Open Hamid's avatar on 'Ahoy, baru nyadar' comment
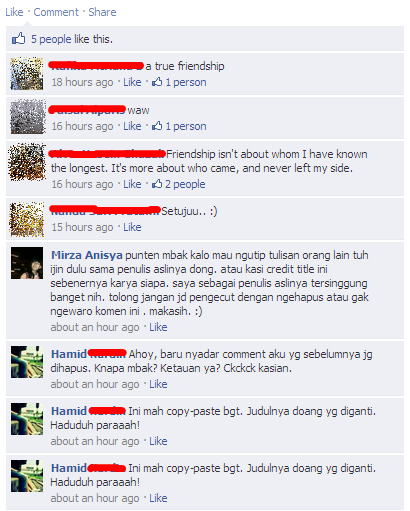 tap(27, 362)
